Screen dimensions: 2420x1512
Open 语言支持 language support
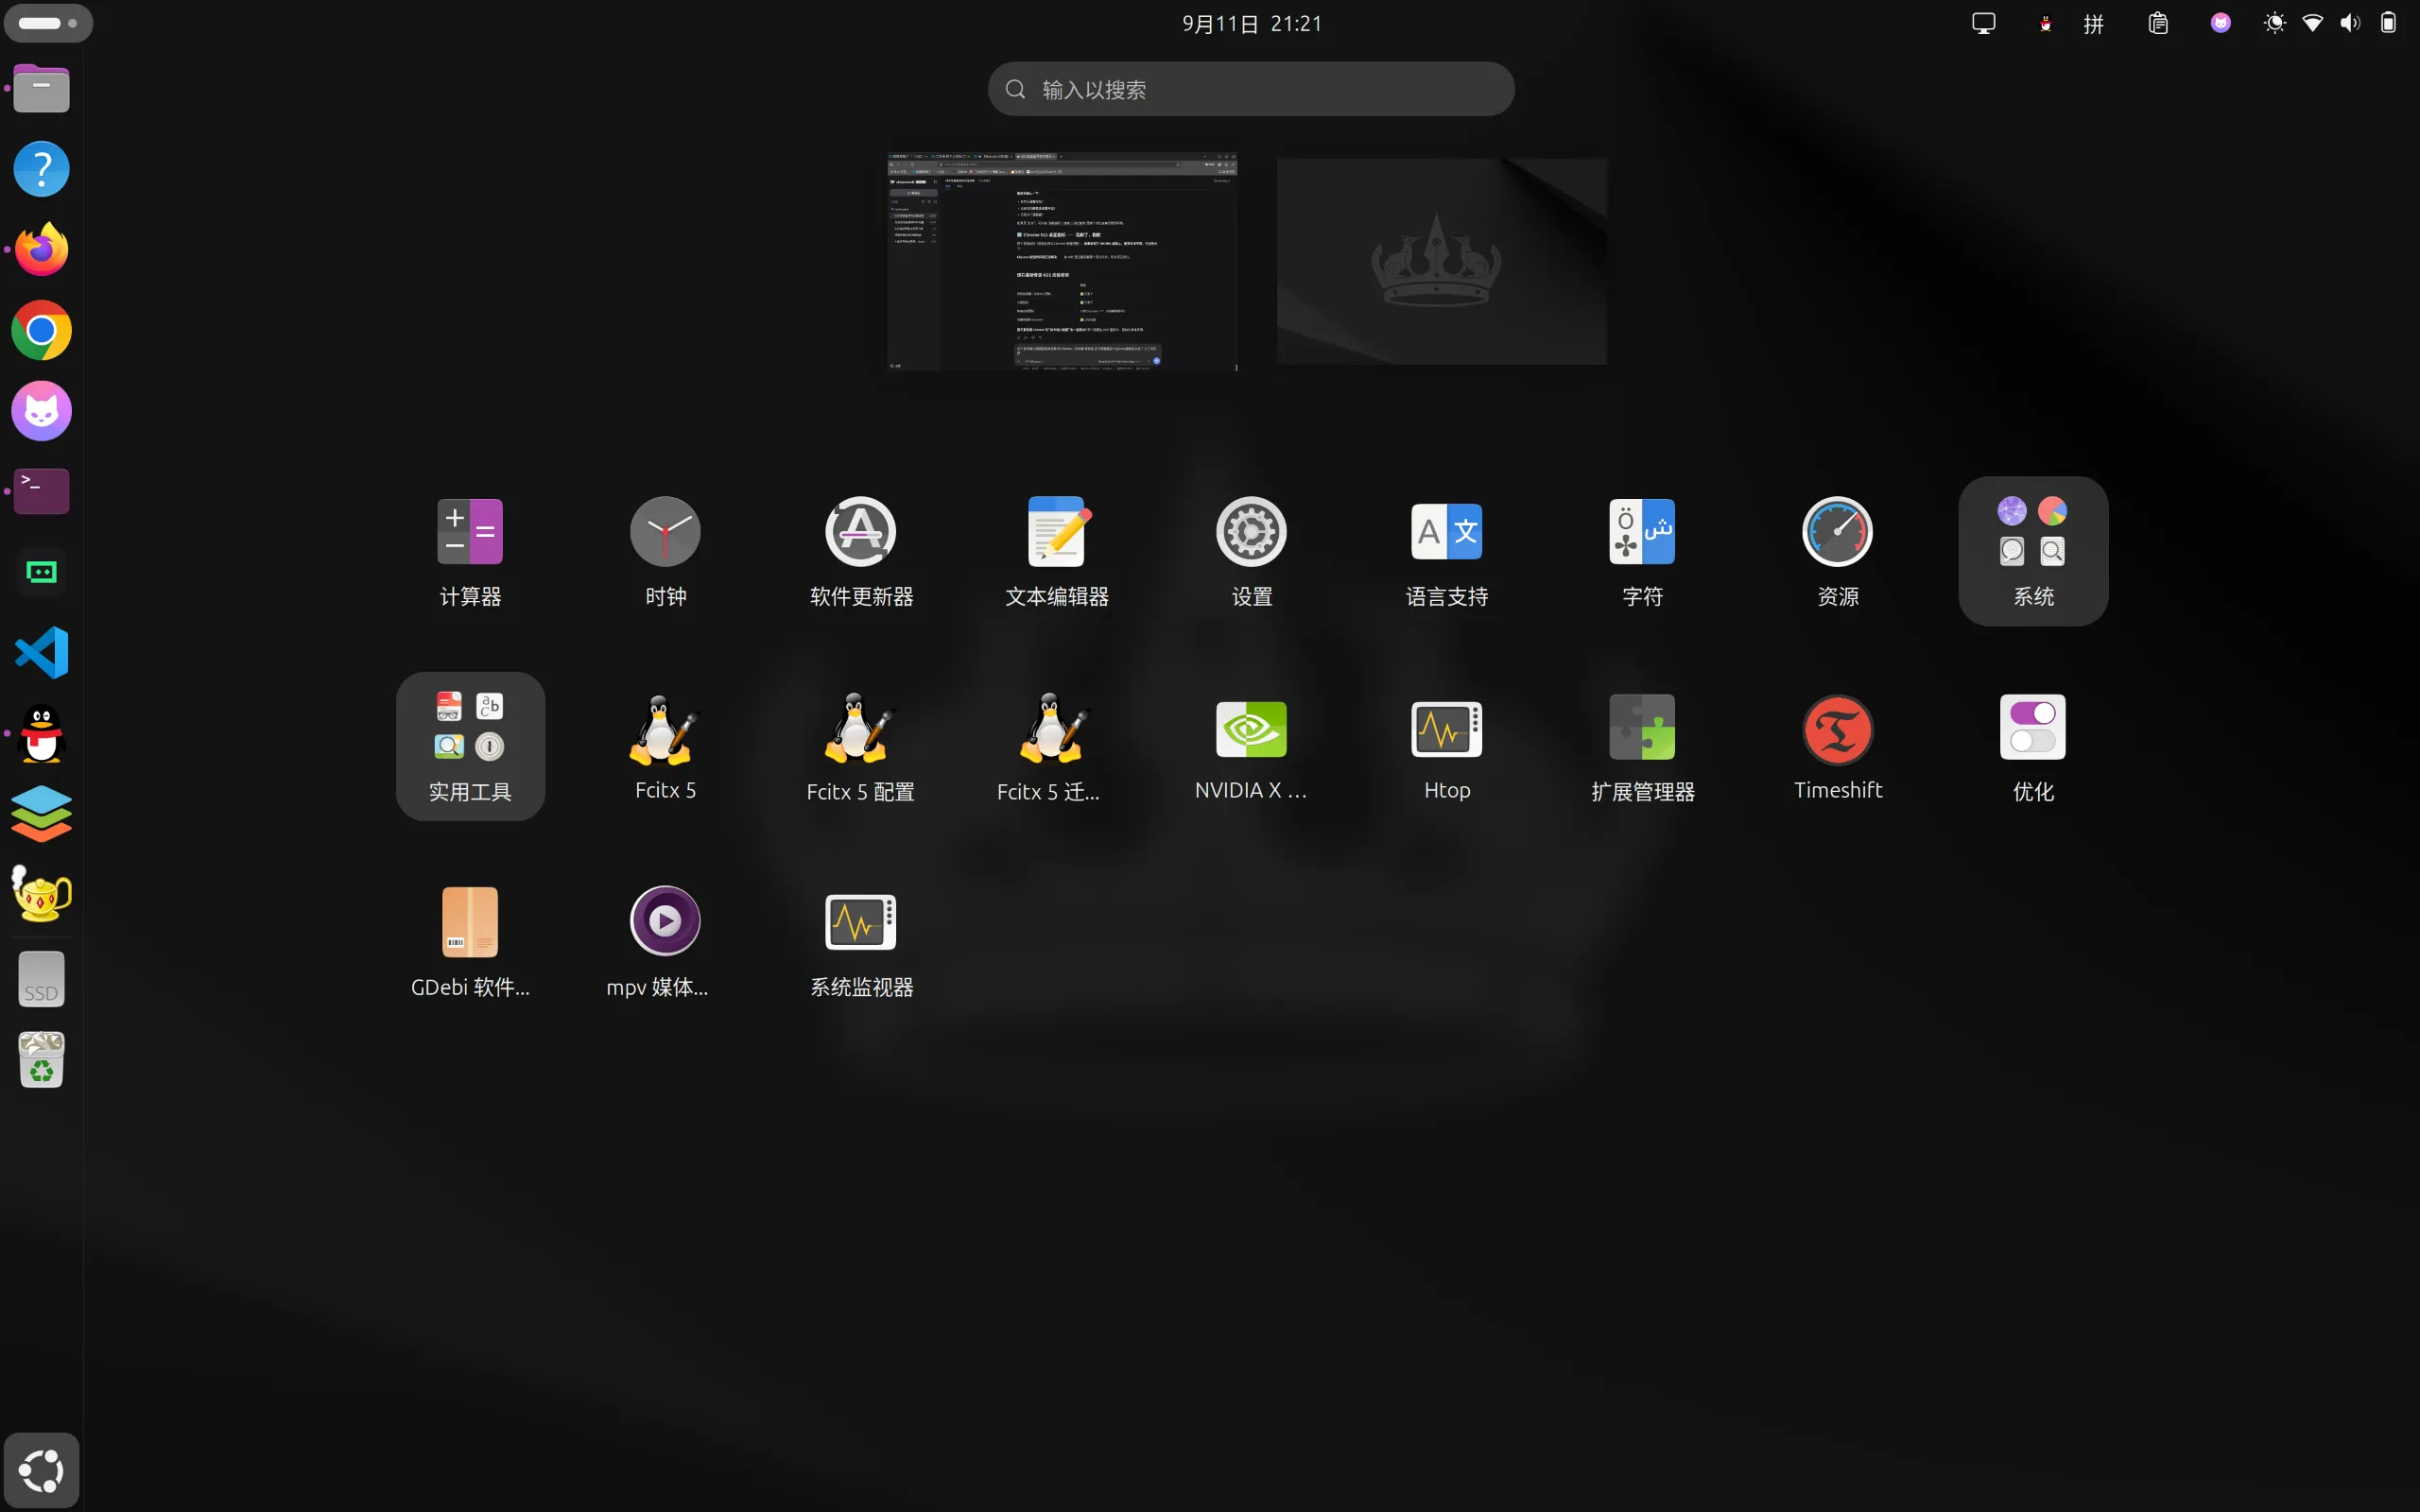pos(1447,551)
